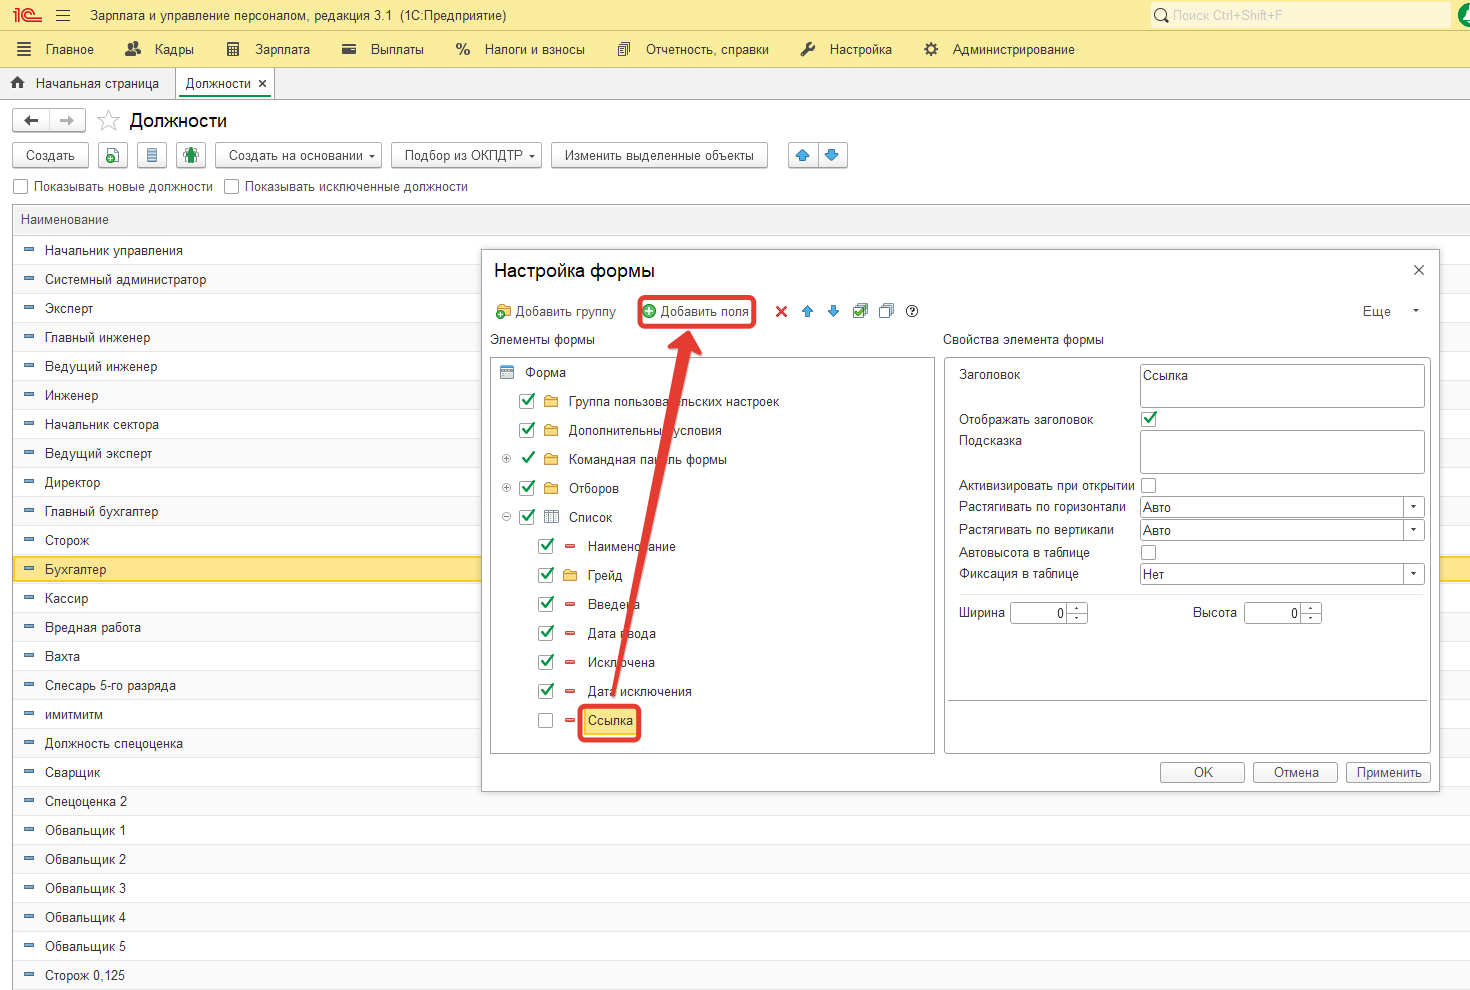
Task: Open help via question mark icon
Action: (912, 312)
